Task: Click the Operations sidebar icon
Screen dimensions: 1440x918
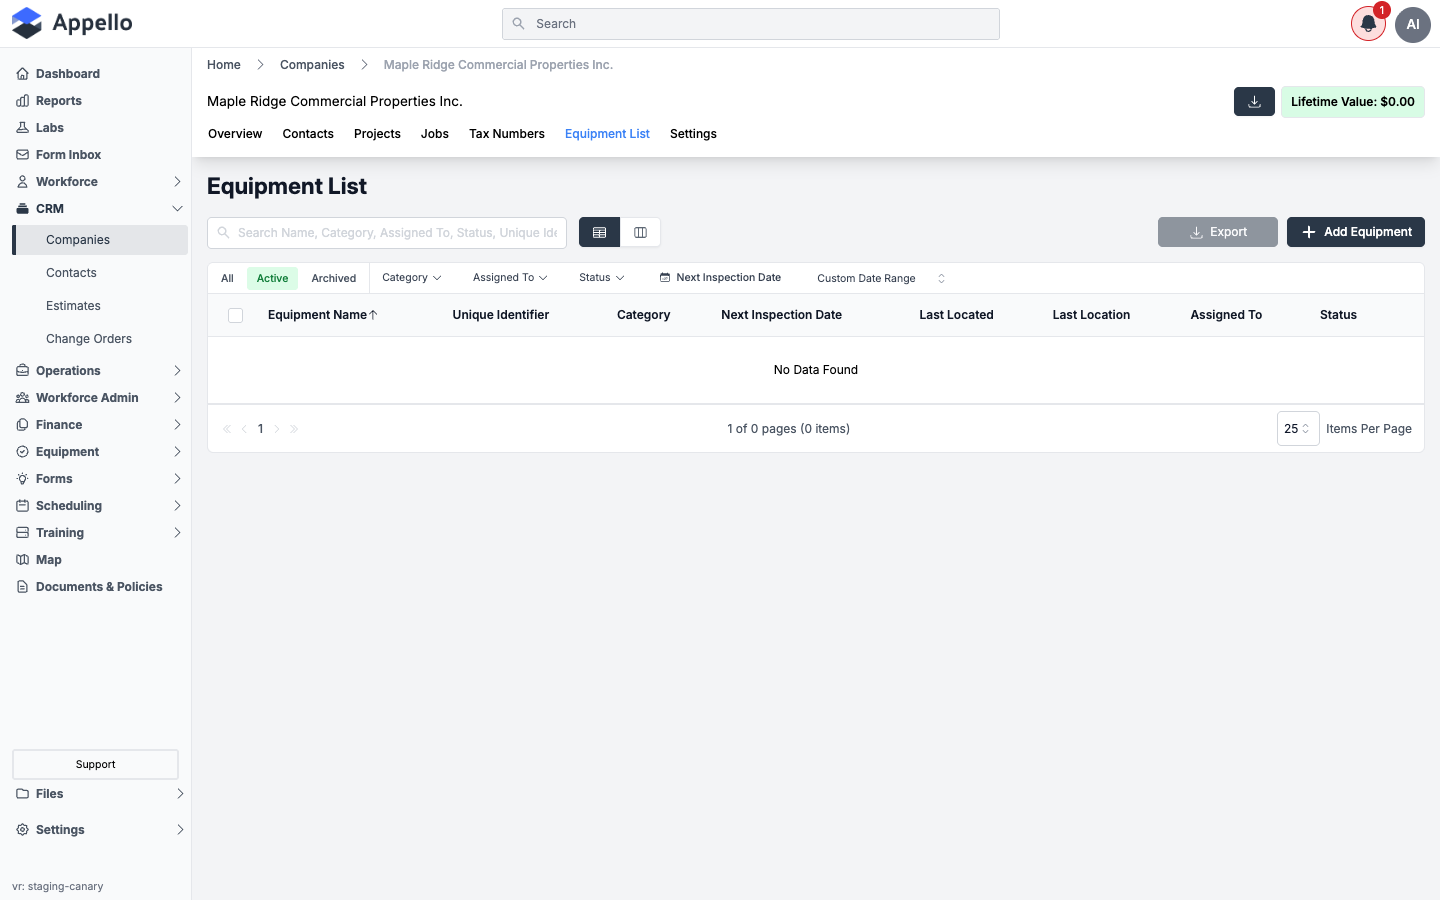Action: point(22,371)
